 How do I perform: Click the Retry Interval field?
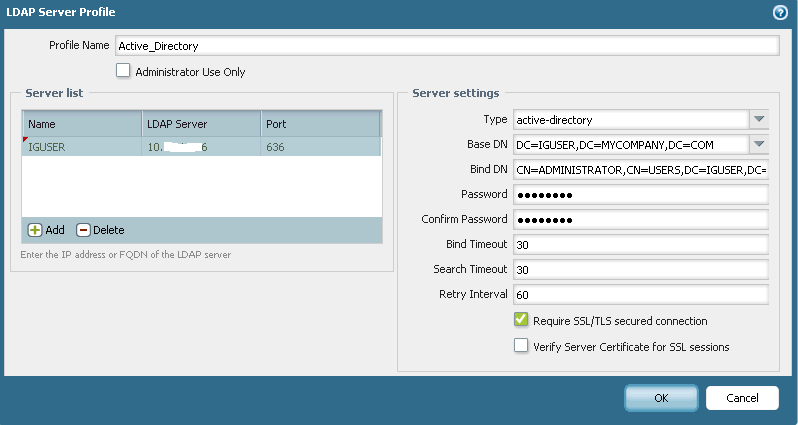pos(639,294)
